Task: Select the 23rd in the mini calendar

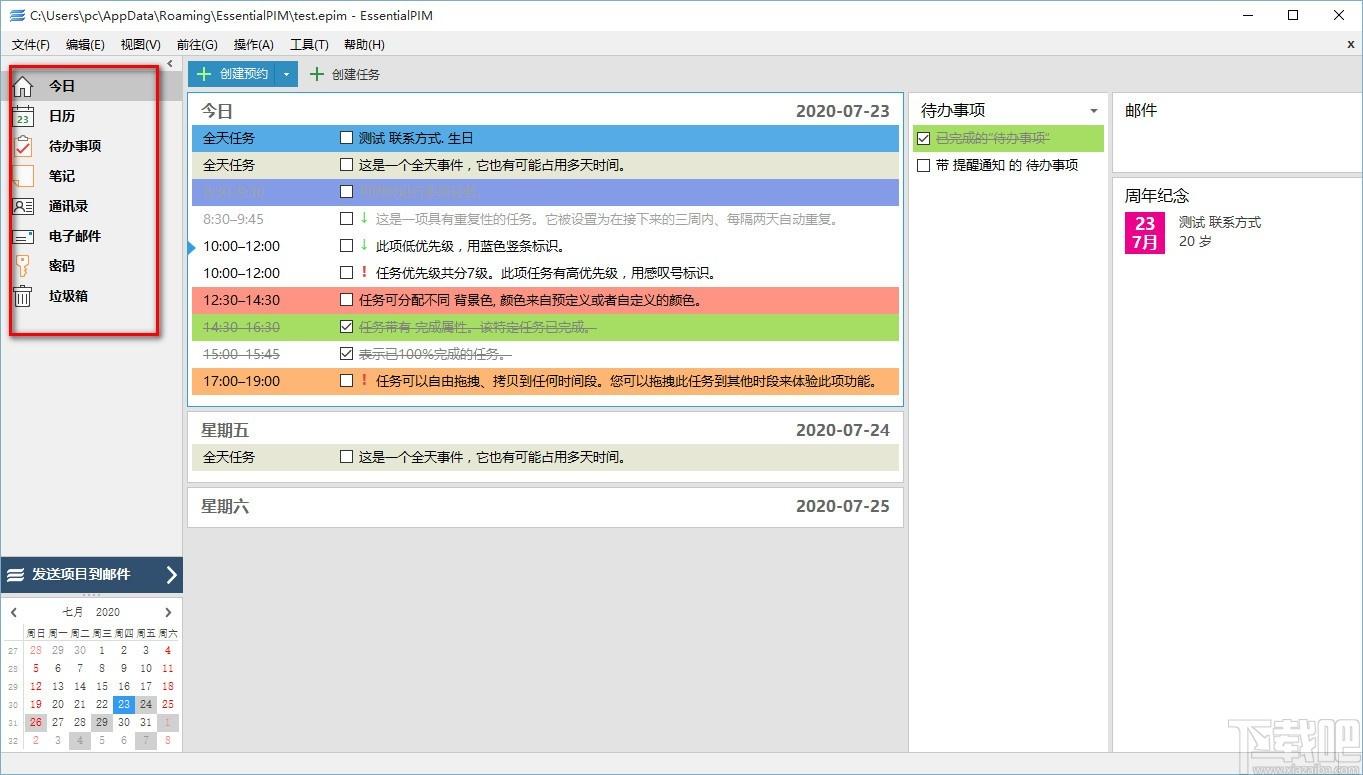Action: pos(124,704)
